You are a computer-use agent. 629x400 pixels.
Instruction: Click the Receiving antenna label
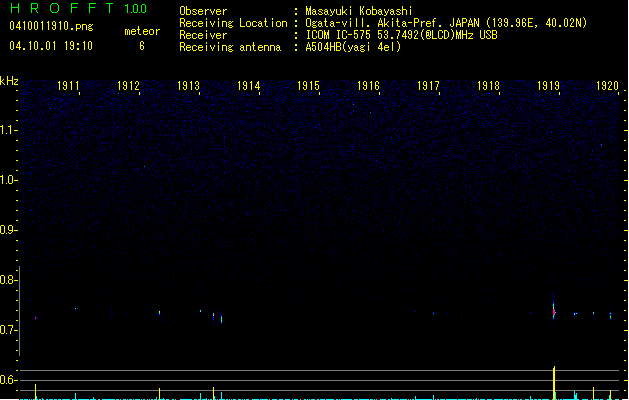230,47
